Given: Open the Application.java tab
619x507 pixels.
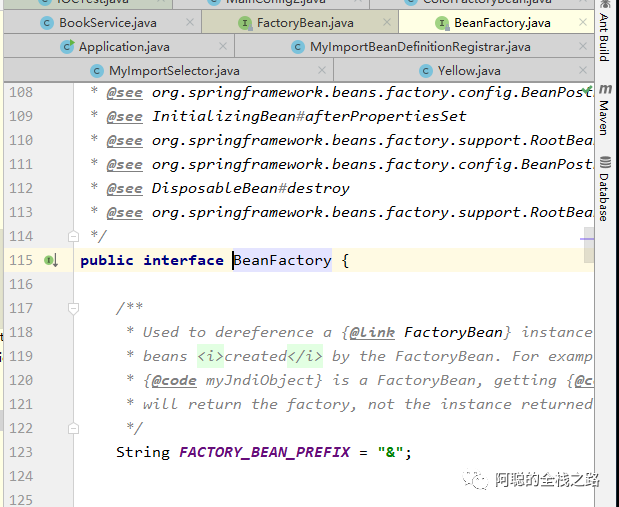Looking at the screenshot, I should coord(119,47).
